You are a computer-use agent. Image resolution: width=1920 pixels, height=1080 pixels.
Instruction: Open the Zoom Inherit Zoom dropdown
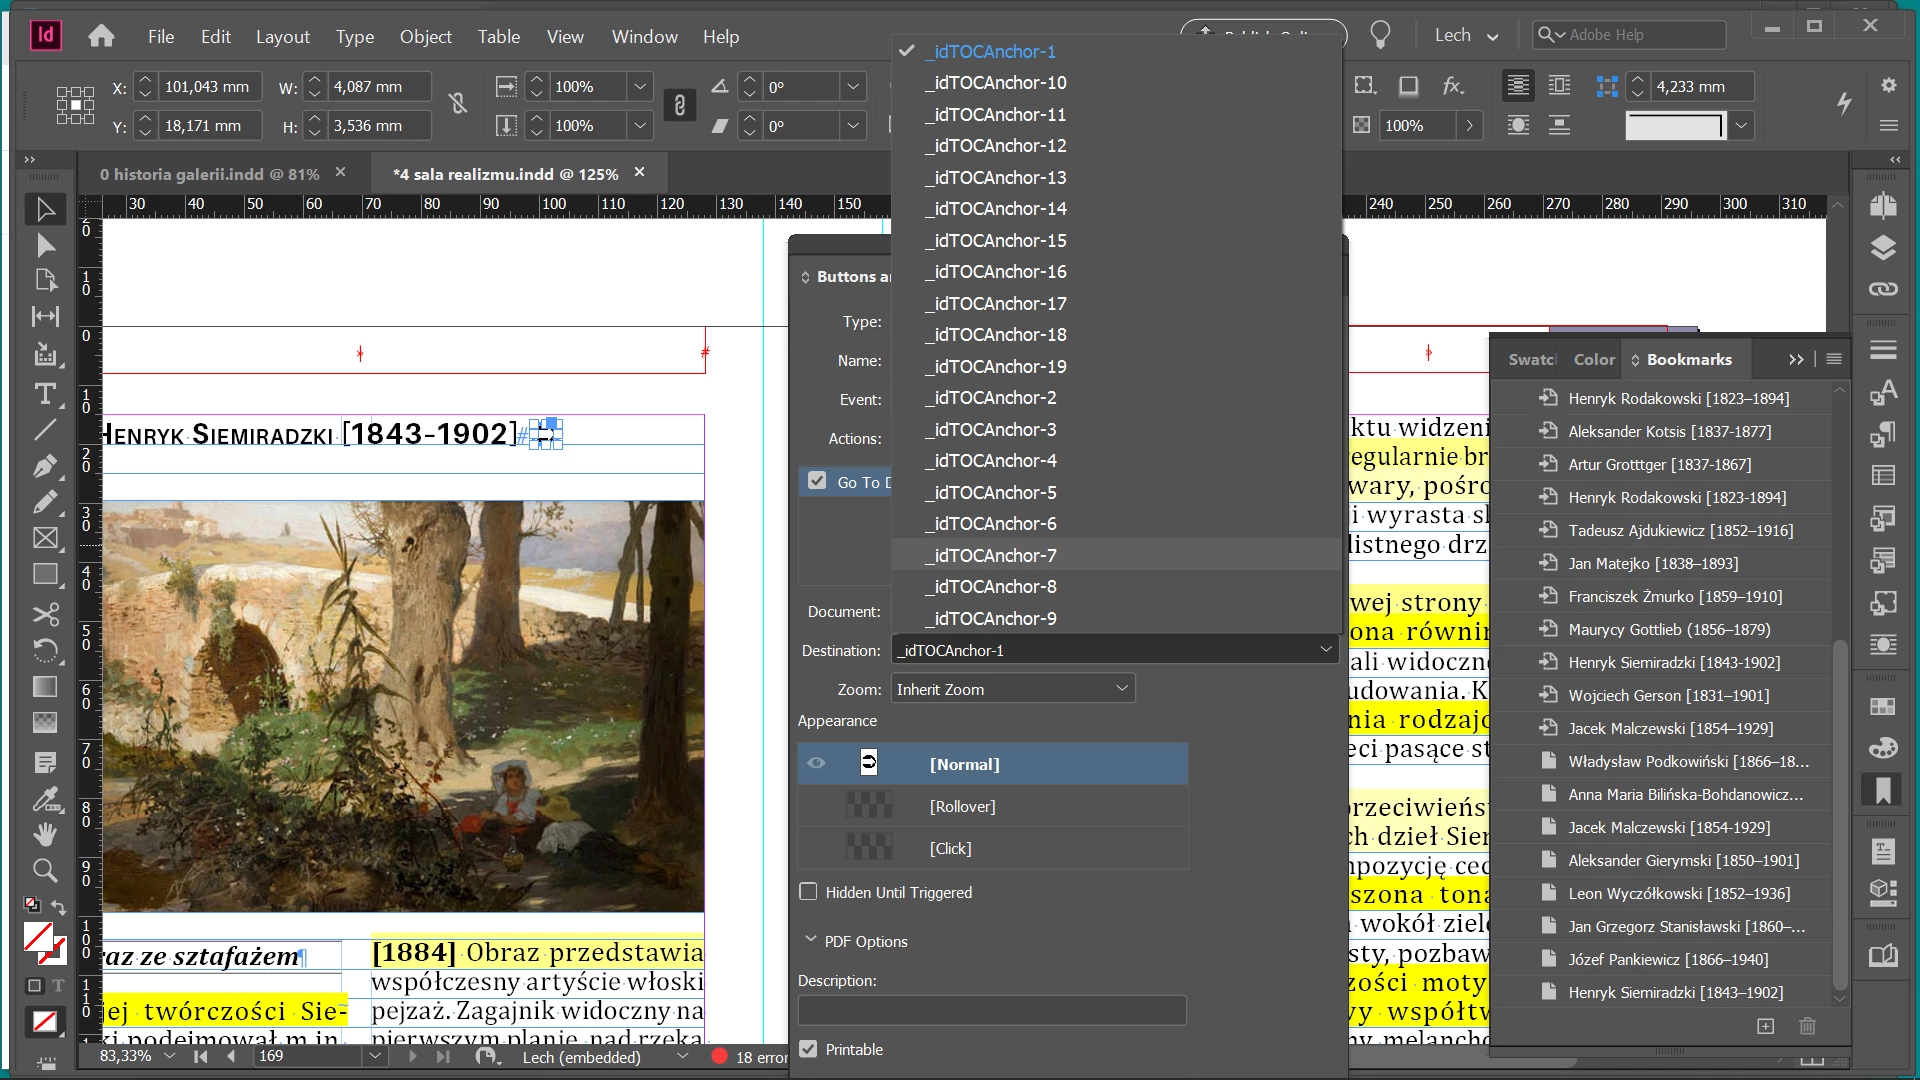(x=1012, y=689)
